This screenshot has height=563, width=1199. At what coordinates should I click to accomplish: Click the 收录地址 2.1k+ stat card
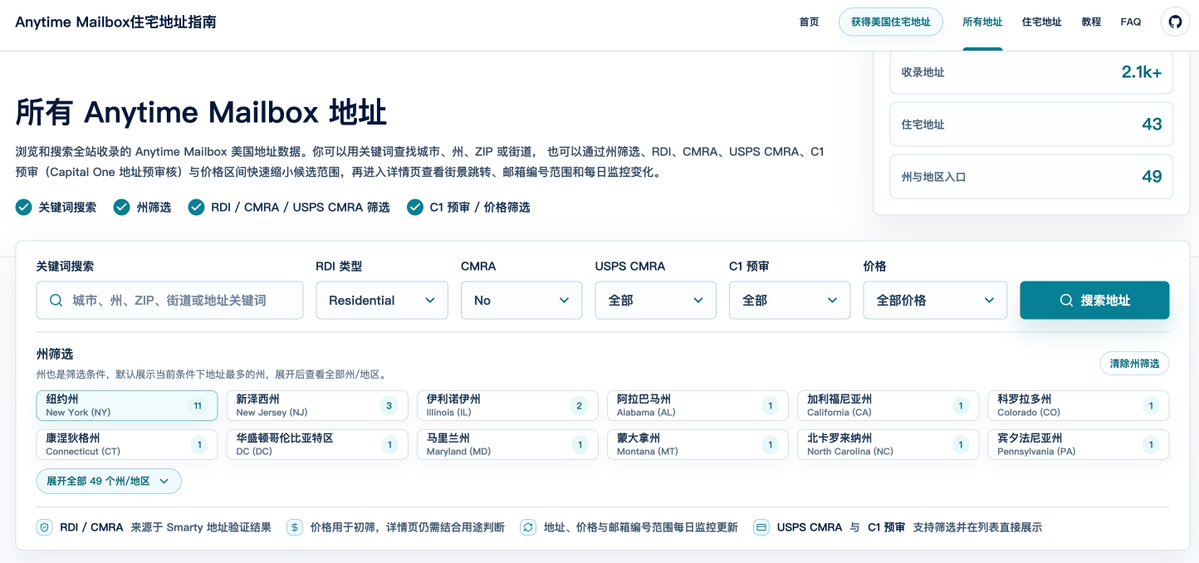coord(1032,73)
